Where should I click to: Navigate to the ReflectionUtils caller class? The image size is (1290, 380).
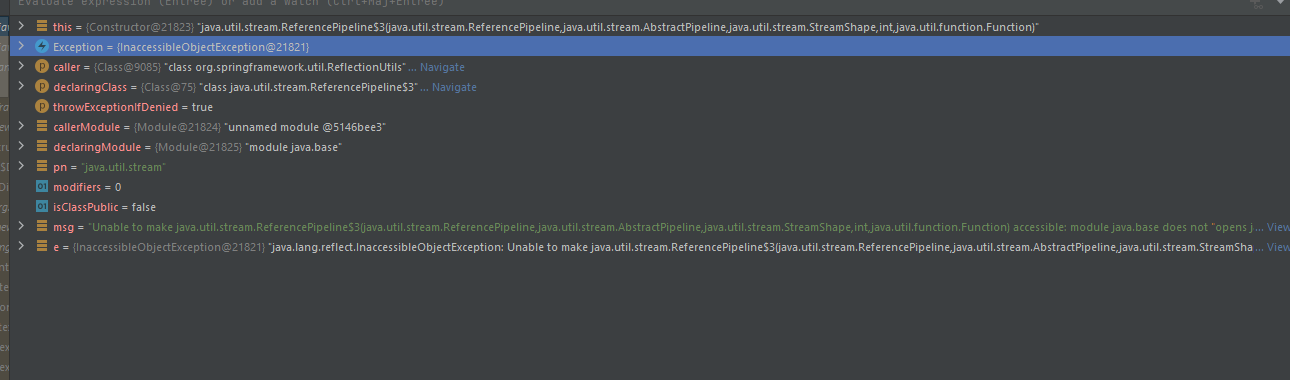442,67
